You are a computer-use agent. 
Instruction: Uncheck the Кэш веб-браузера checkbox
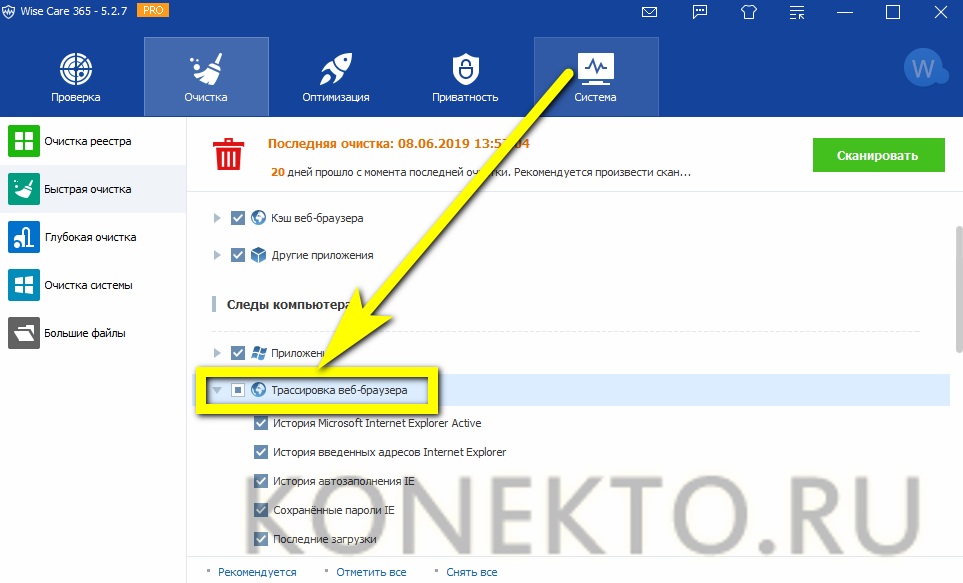238,218
